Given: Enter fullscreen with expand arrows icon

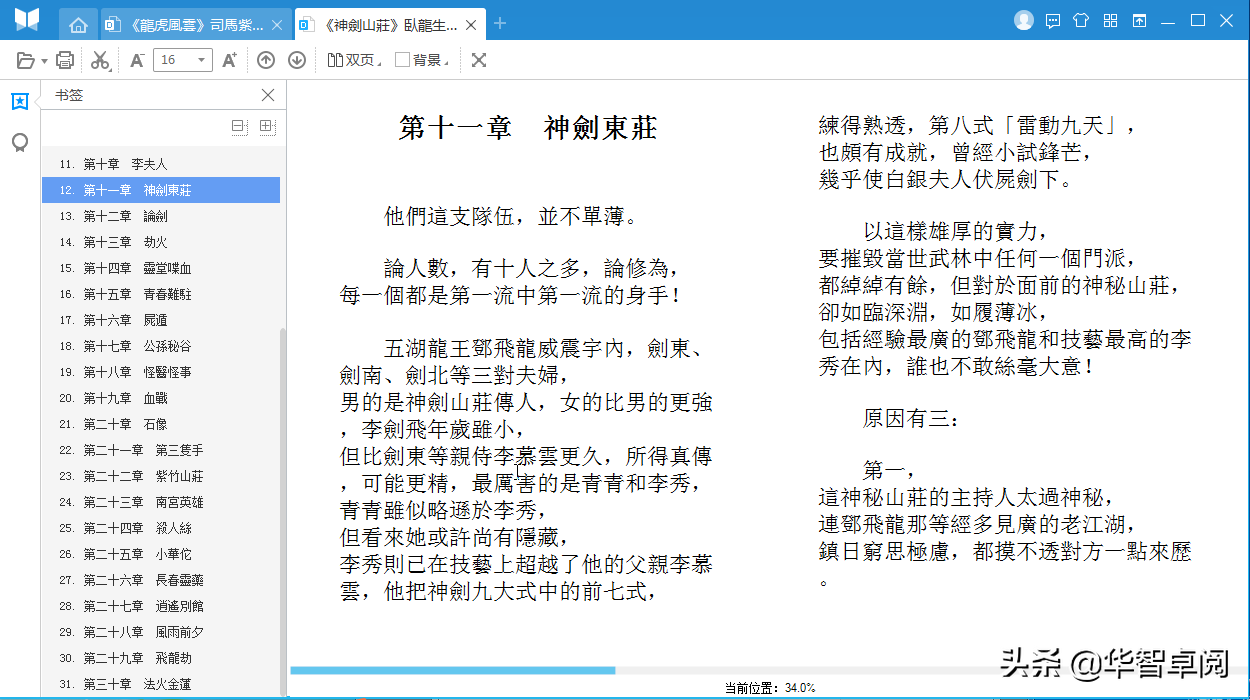Looking at the screenshot, I should (479, 60).
